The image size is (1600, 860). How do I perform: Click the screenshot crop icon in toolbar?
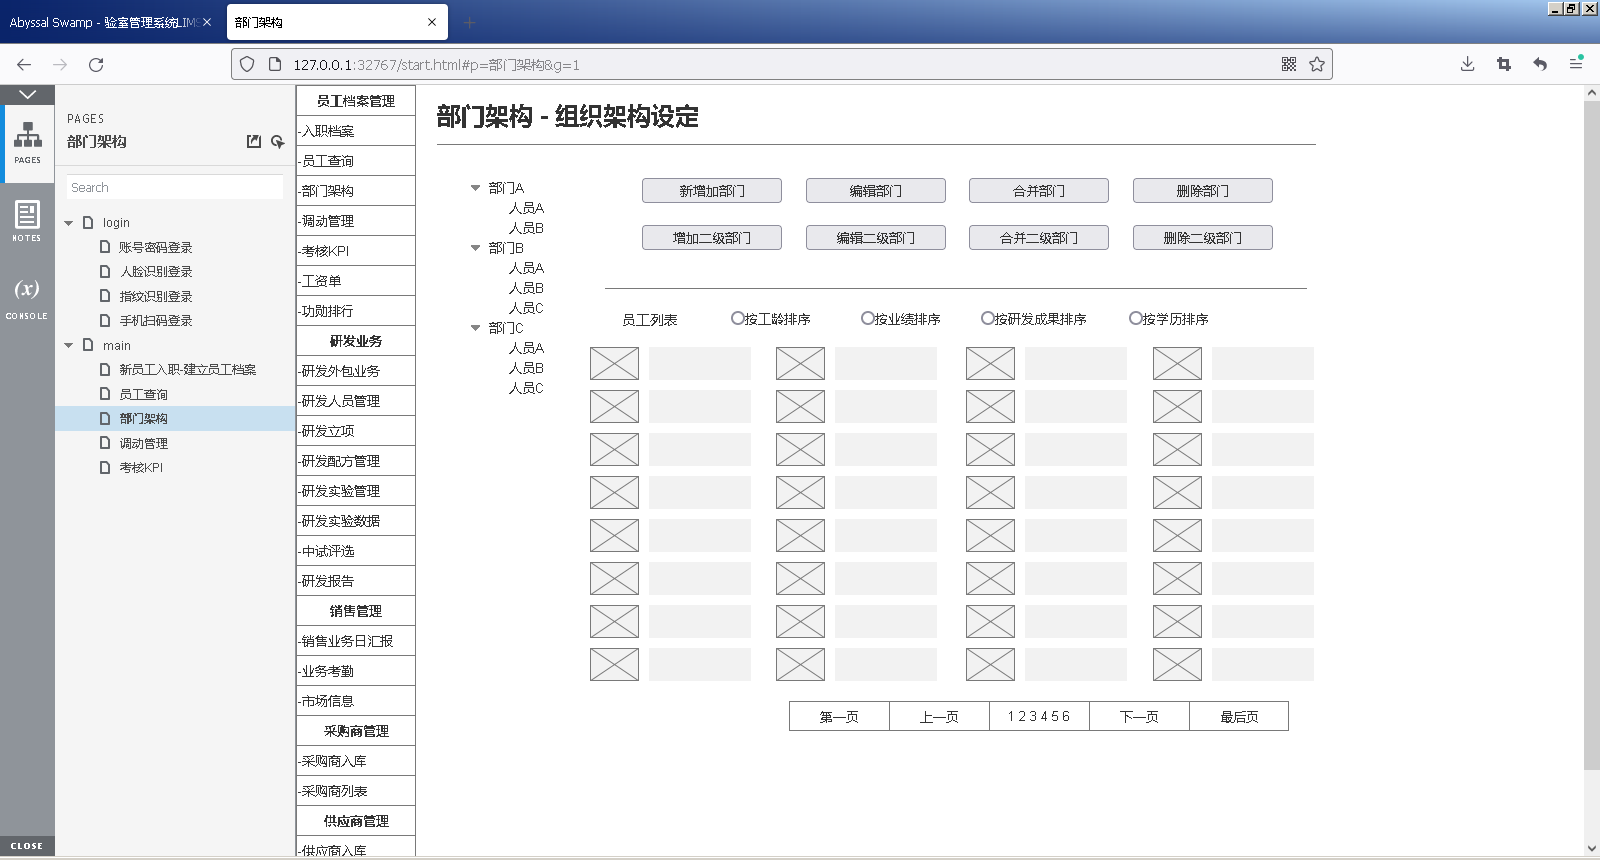click(x=1503, y=65)
